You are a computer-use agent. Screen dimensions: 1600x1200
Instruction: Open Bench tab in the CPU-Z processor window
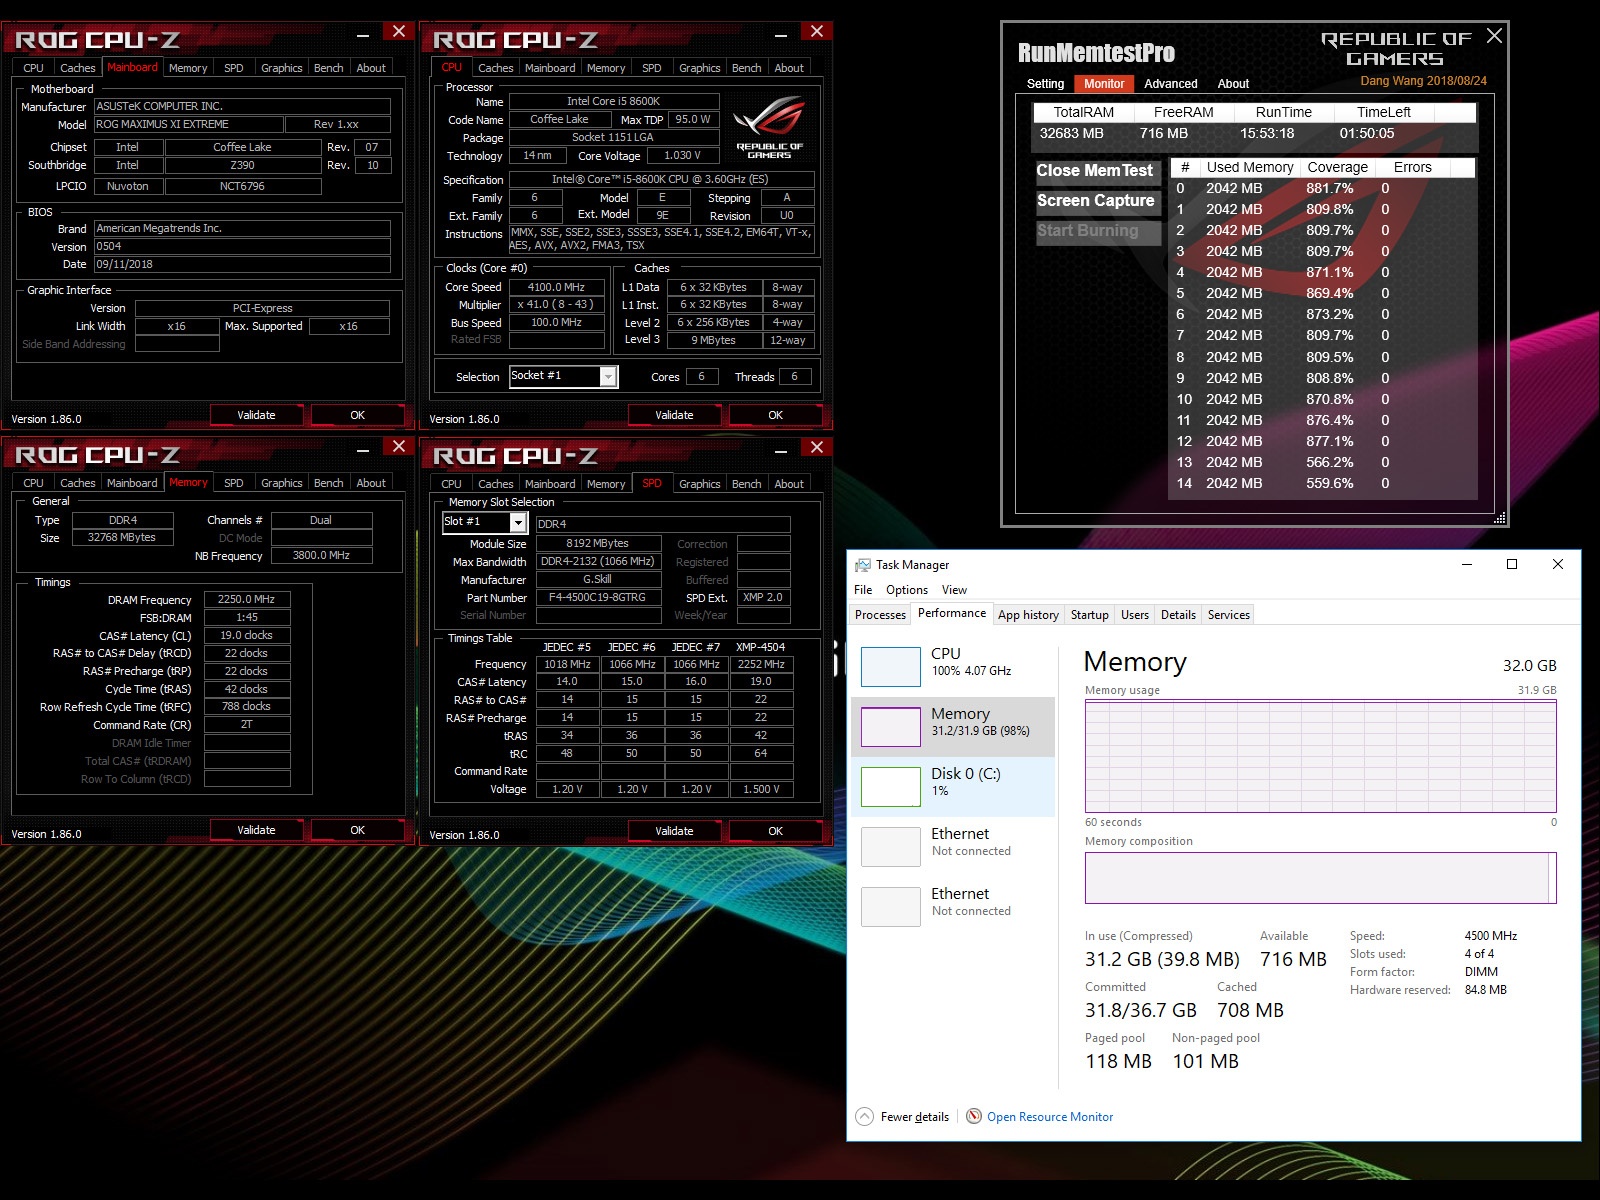click(746, 68)
